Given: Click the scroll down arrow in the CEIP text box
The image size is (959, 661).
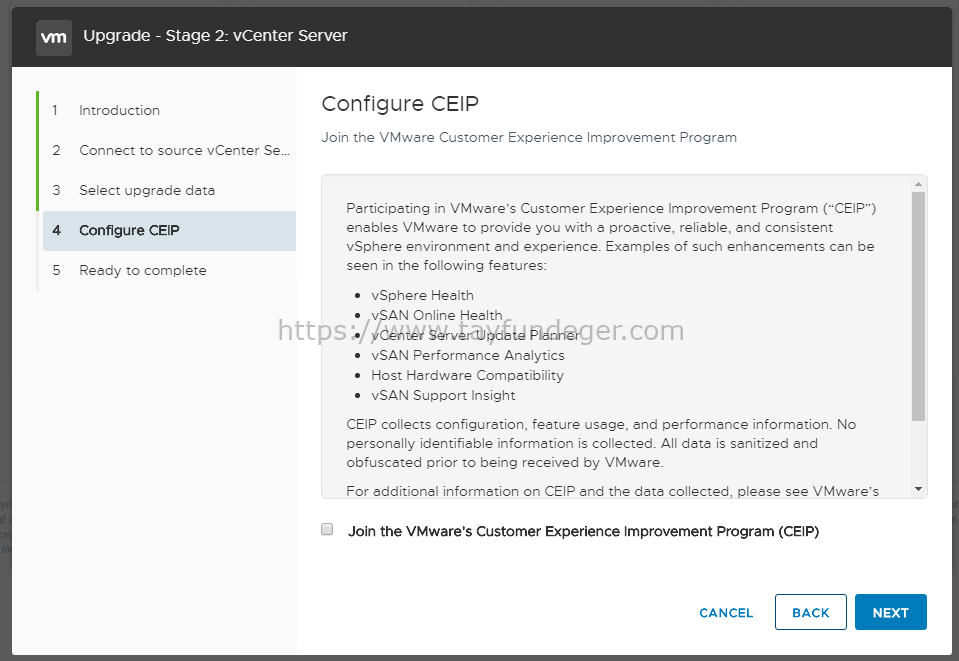Looking at the screenshot, I should pos(918,489).
